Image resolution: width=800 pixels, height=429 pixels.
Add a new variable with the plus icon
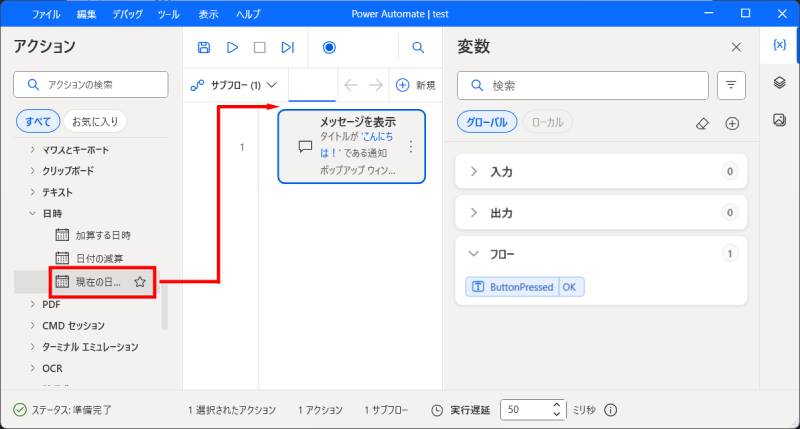[732, 123]
